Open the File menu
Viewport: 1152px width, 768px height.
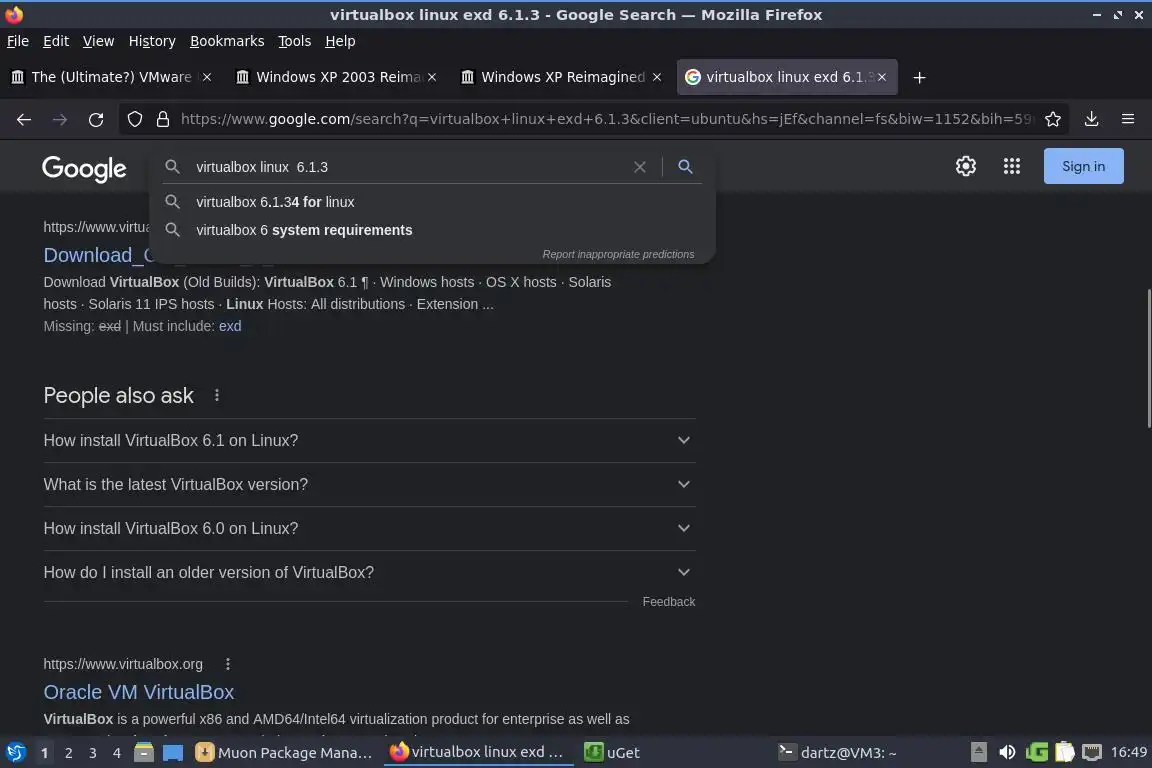18,41
